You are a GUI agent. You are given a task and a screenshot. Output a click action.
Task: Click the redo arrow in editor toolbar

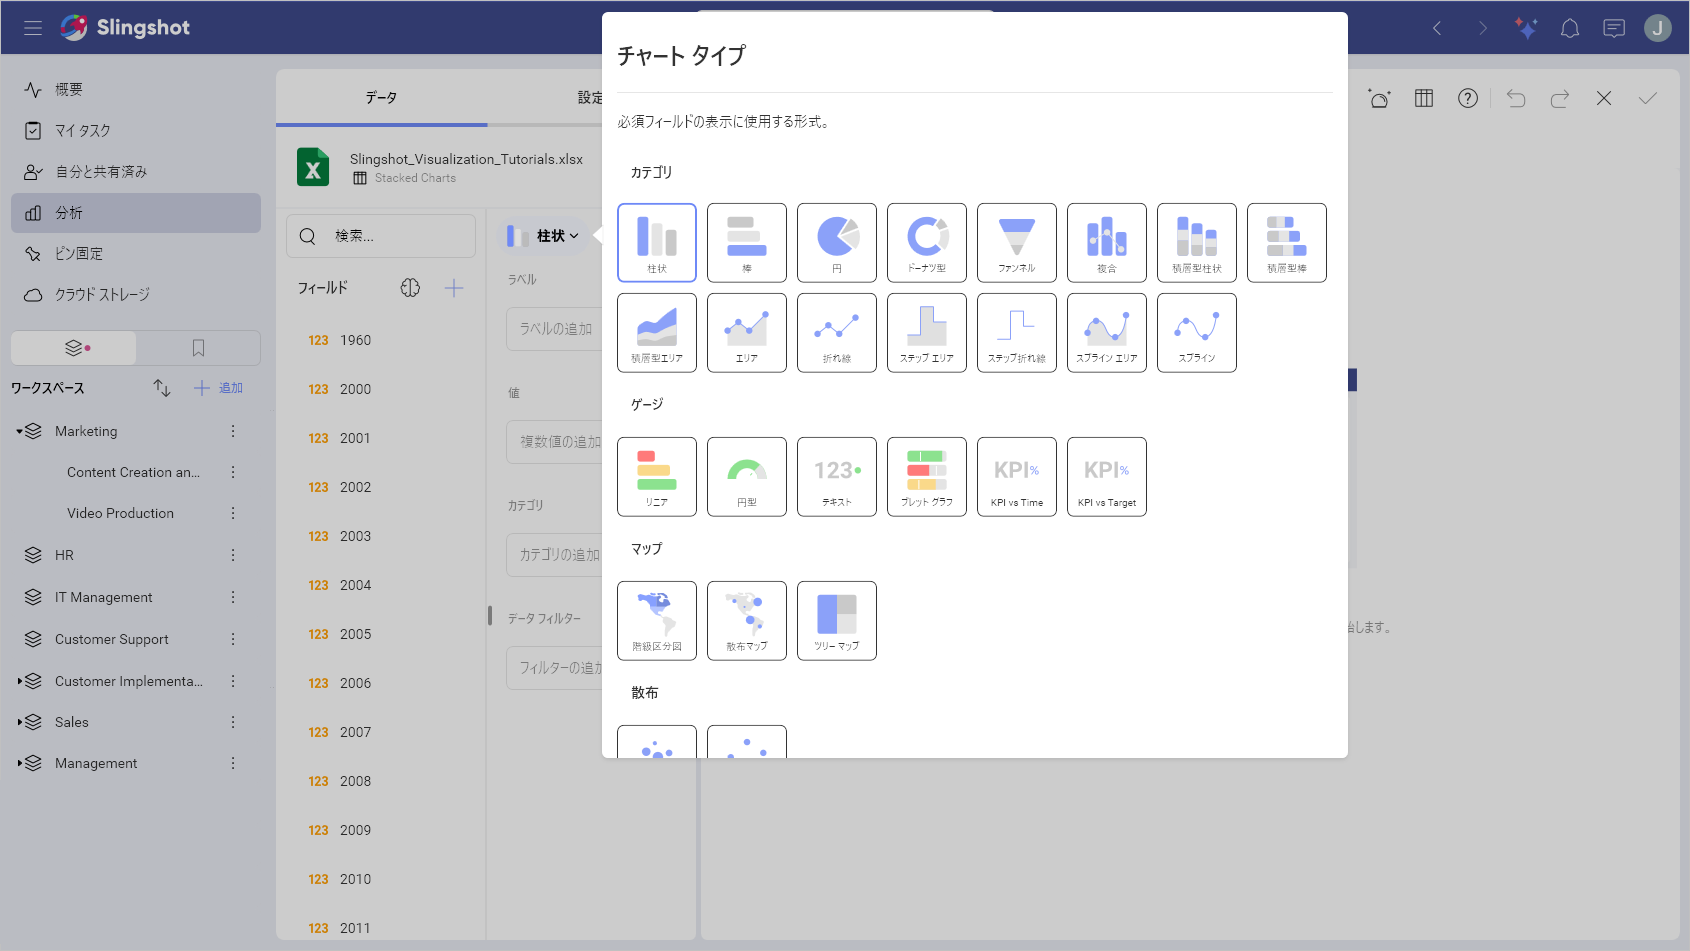coord(1560,98)
